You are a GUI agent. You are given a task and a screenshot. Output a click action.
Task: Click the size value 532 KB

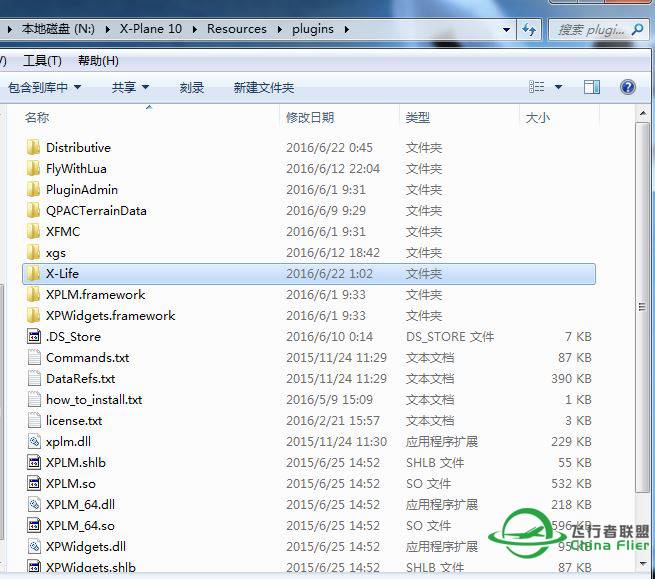[571, 483]
